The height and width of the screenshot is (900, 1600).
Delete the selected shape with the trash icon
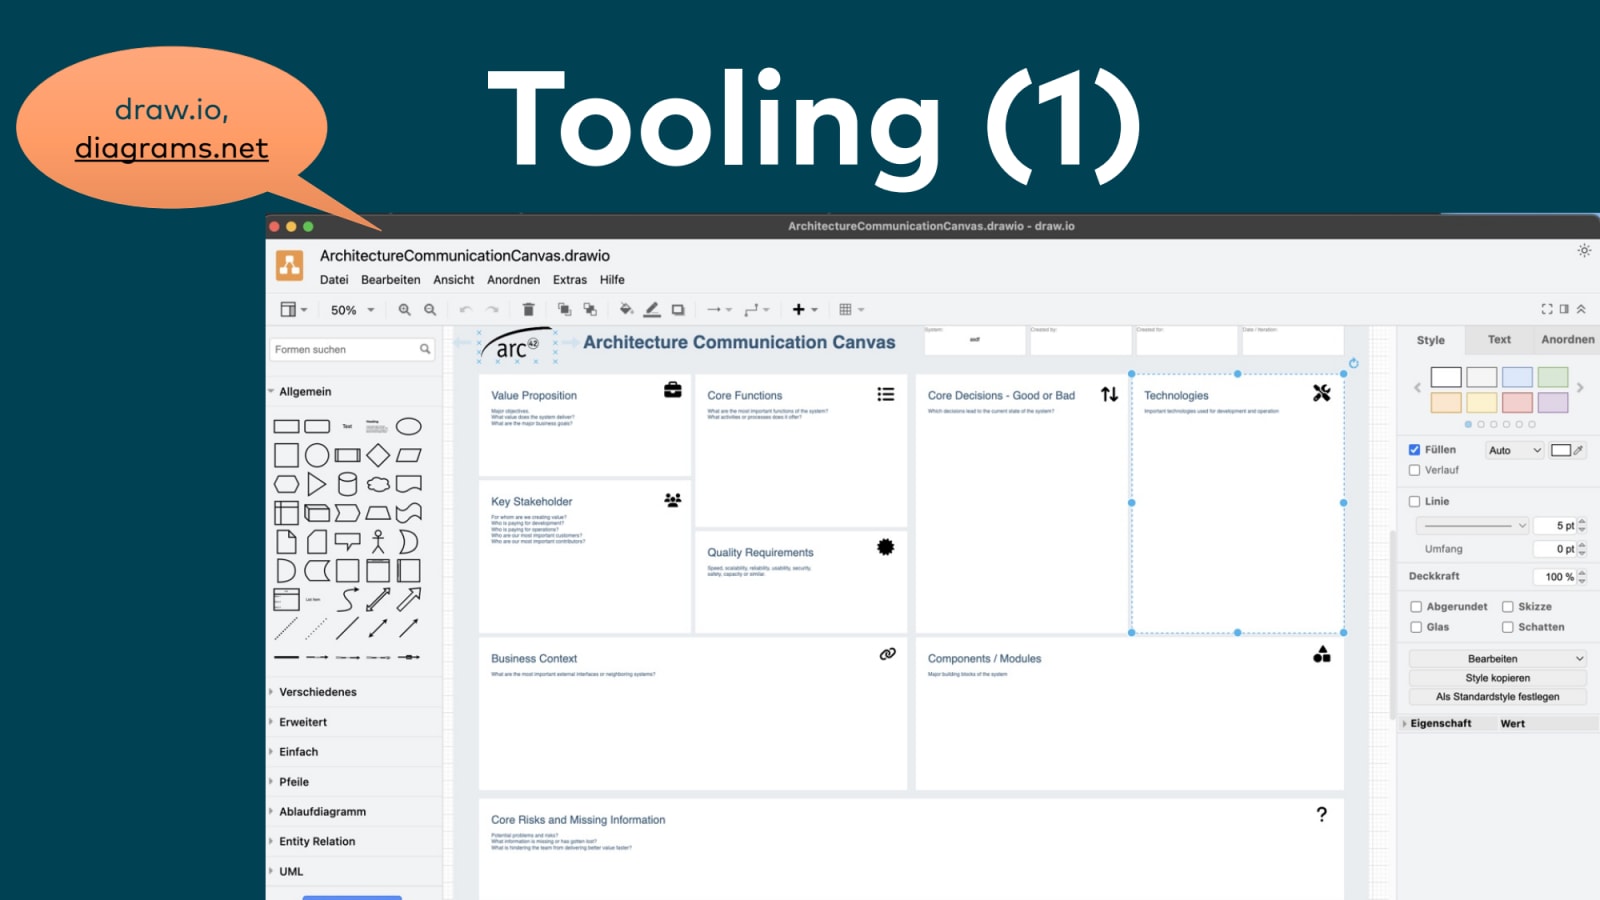[529, 310]
